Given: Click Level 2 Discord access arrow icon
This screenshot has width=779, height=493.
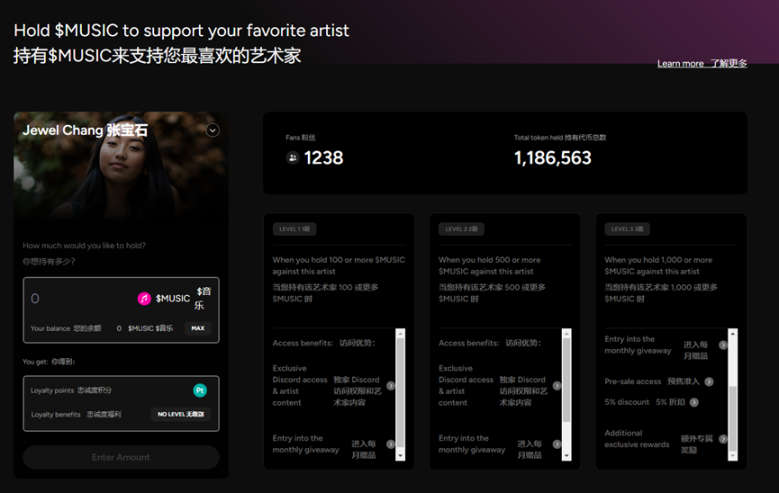Looking at the screenshot, I should point(556,385).
